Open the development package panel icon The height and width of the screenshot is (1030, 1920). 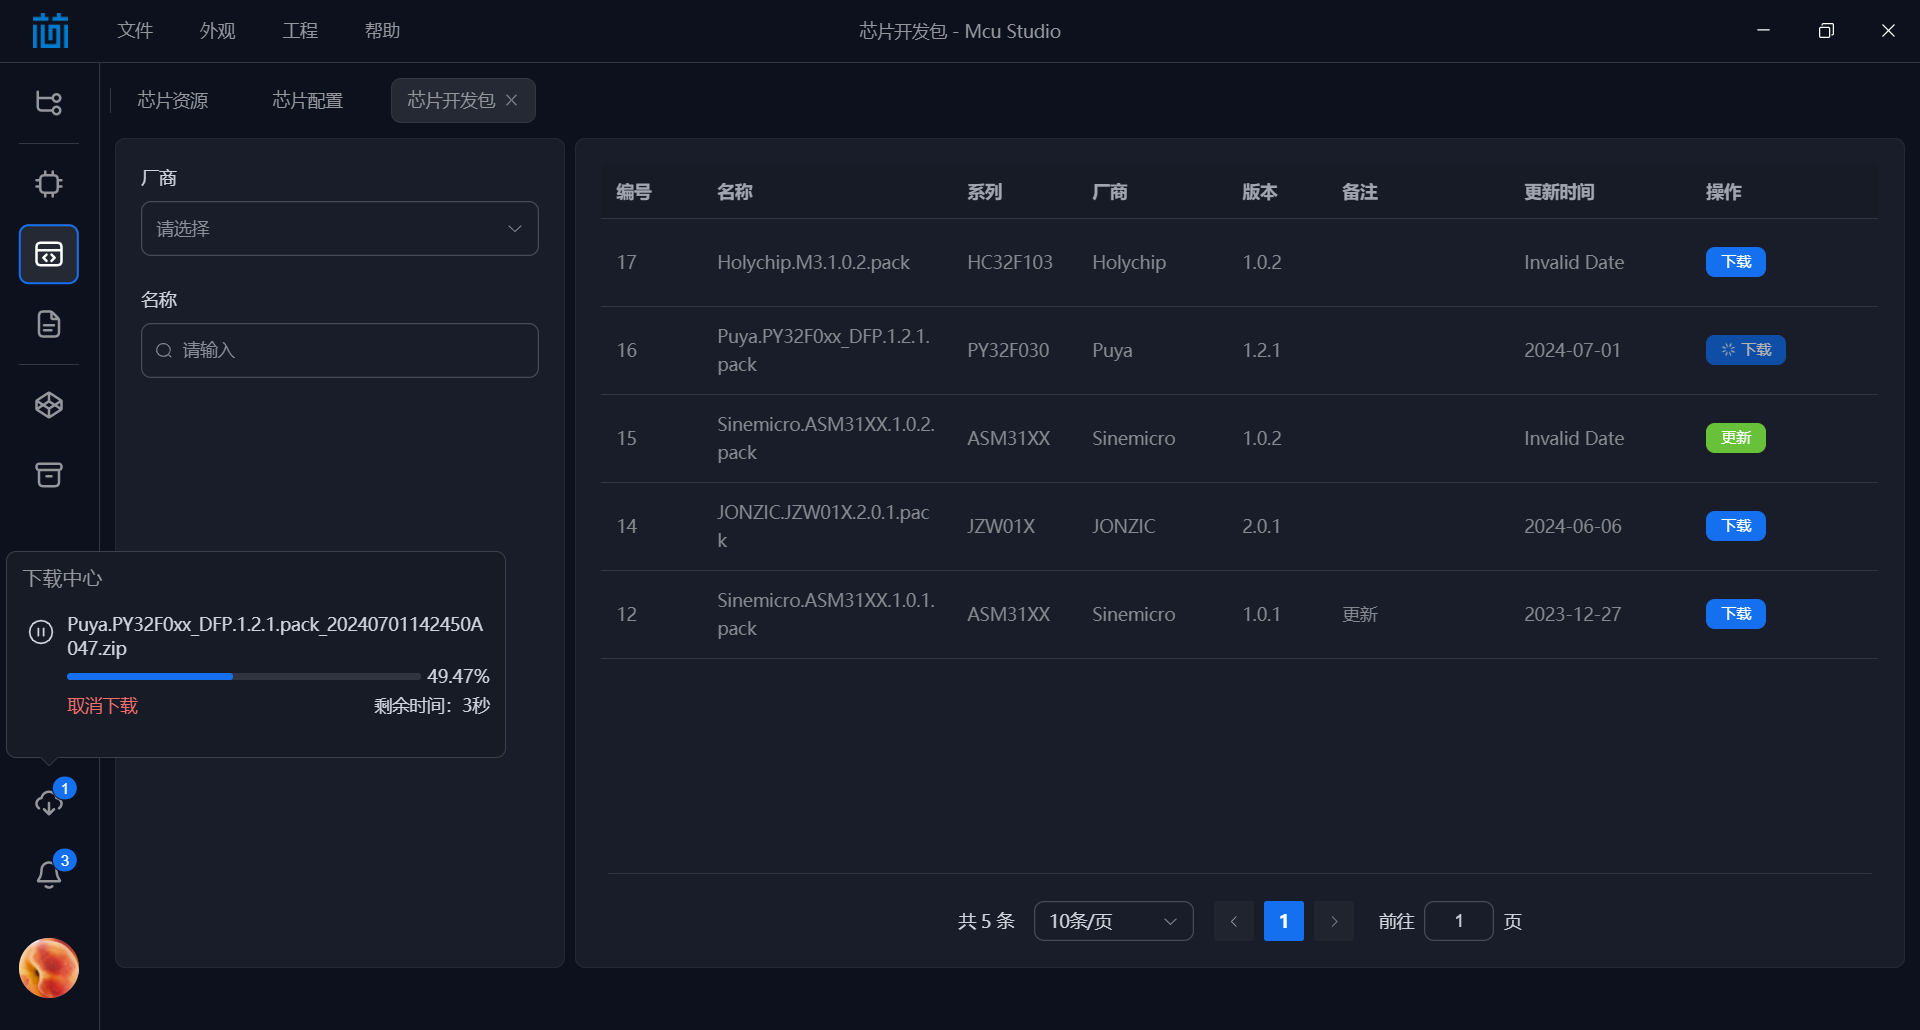click(48, 254)
